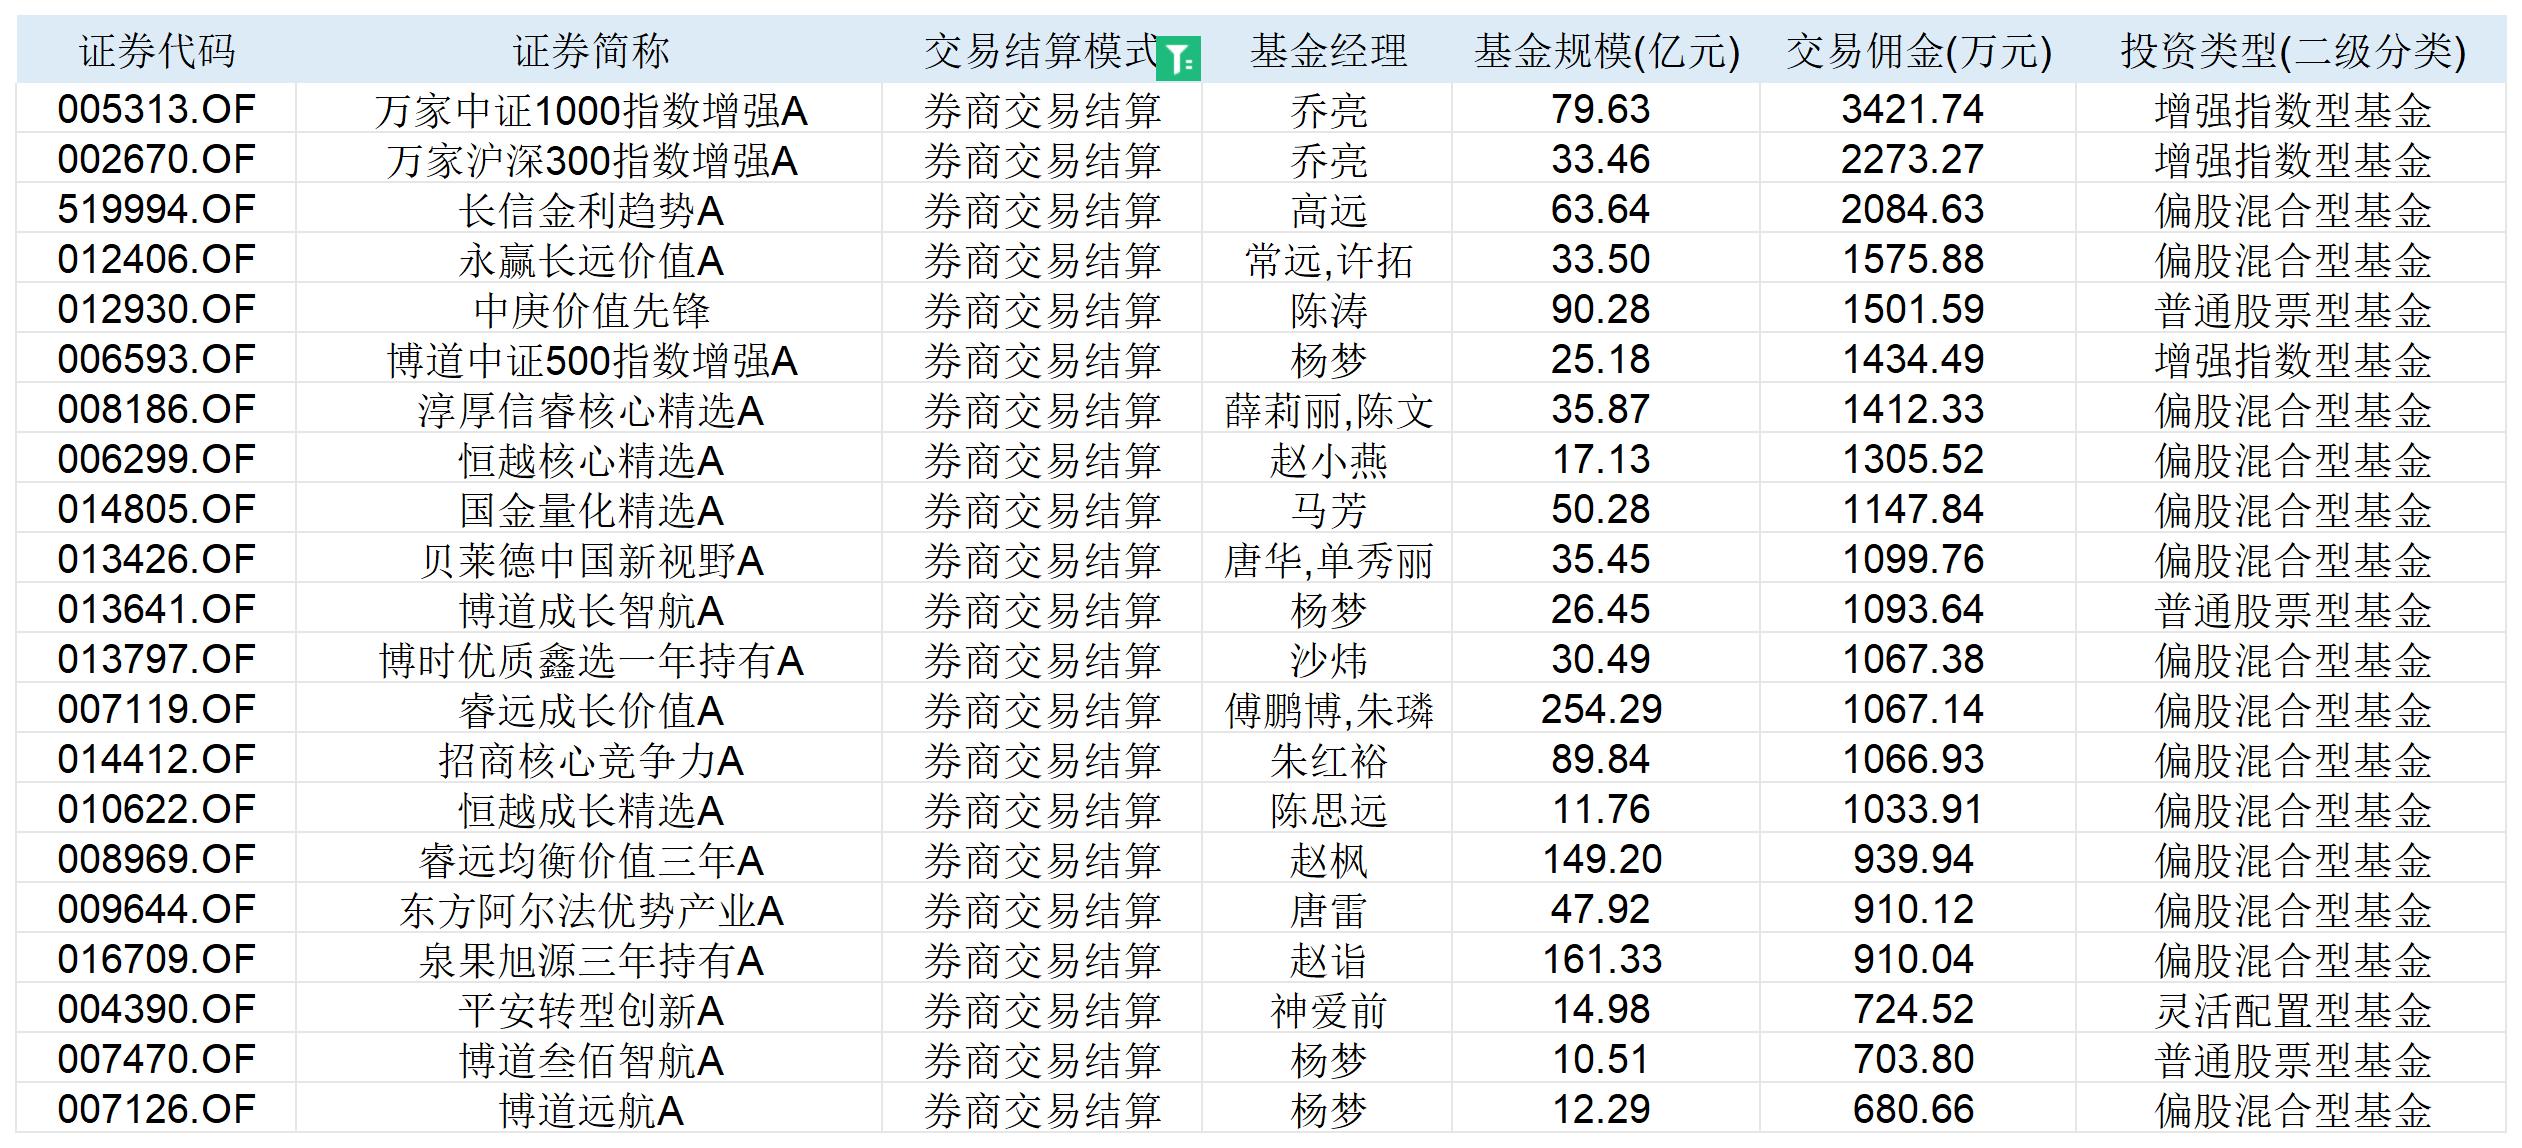Viewport: 2522px width, 1148px height.
Task: Click fund name 睿远均衡价值三年A
Action: click(590, 860)
